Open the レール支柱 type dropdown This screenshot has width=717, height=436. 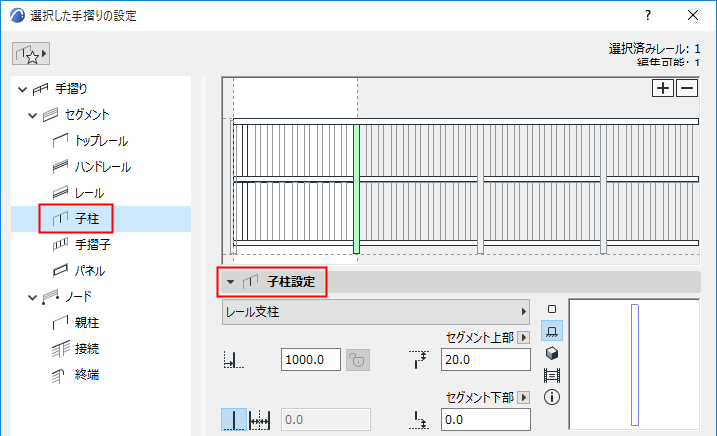[x=375, y=312]
